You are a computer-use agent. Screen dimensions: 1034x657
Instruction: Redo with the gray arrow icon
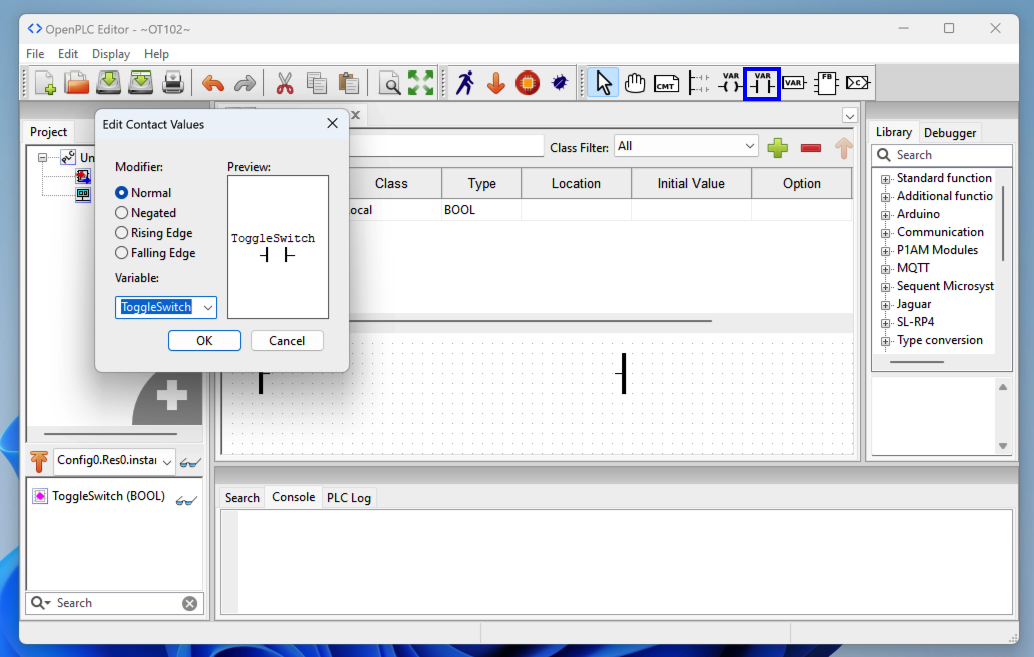(x=245, y=83)
